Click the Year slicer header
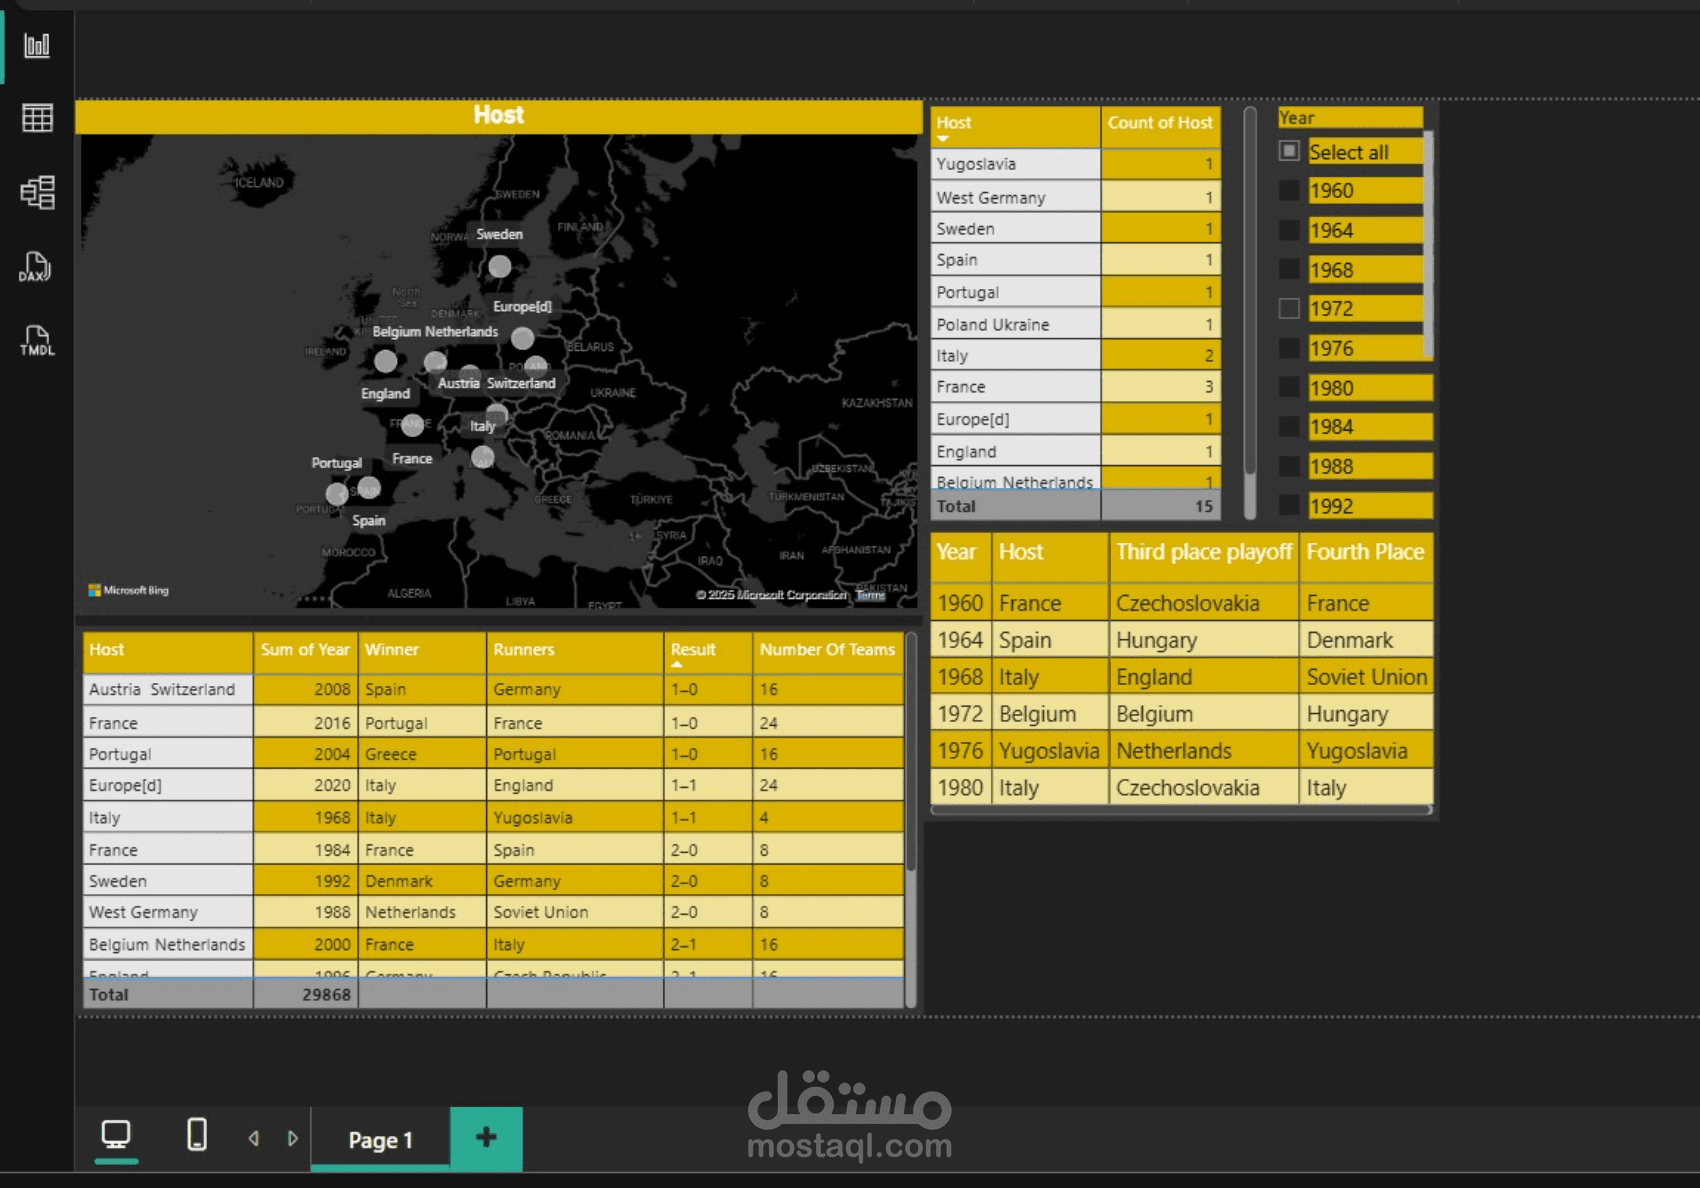The height and width of the screenshot is (1188, 1700). pos(1350,118)
